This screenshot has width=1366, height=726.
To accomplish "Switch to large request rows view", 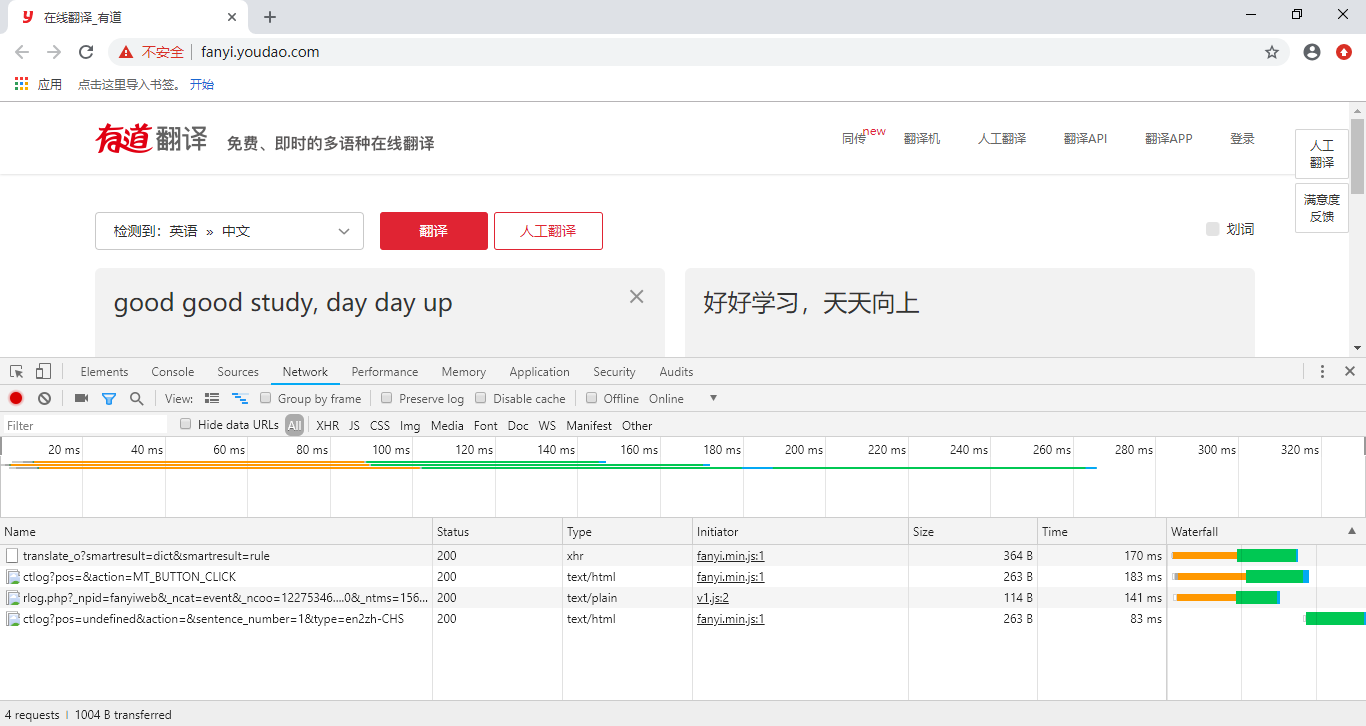I will click(x=212, y=398).
